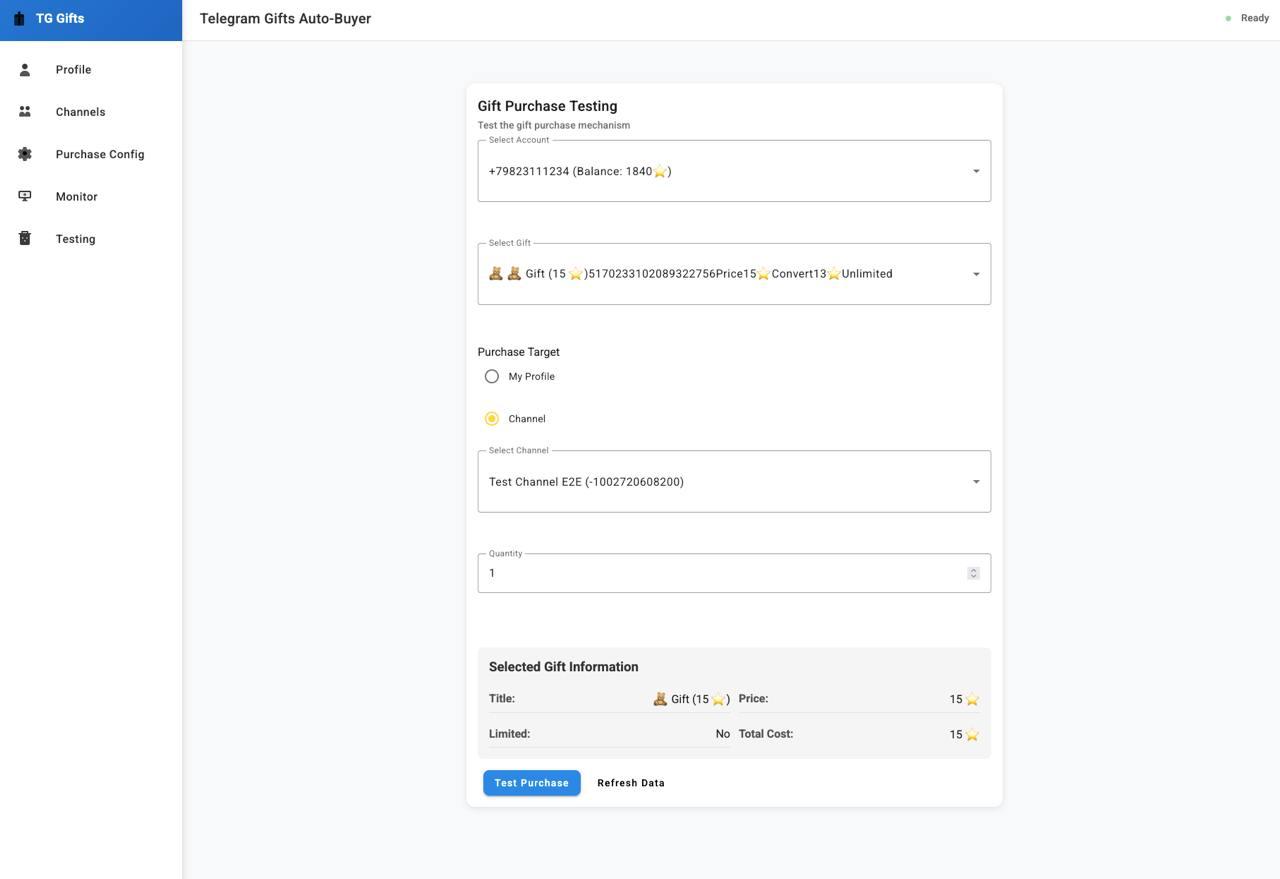Expand the Select Gift dropdown arrow
1280x879 pixels.
976,274
